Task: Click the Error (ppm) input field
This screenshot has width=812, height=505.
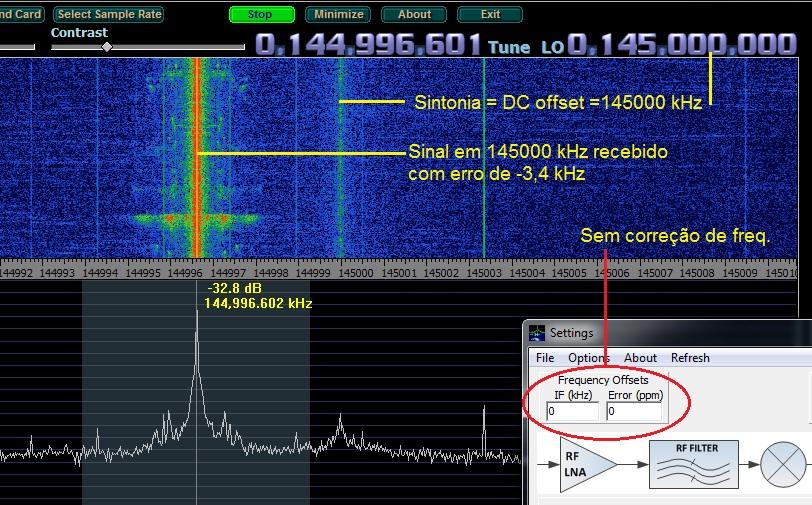Action: 634,411
